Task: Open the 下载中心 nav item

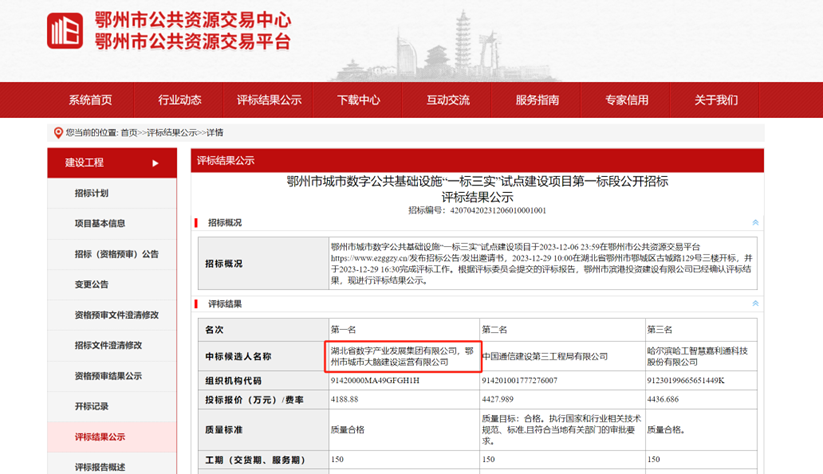Action: point(358,100)
